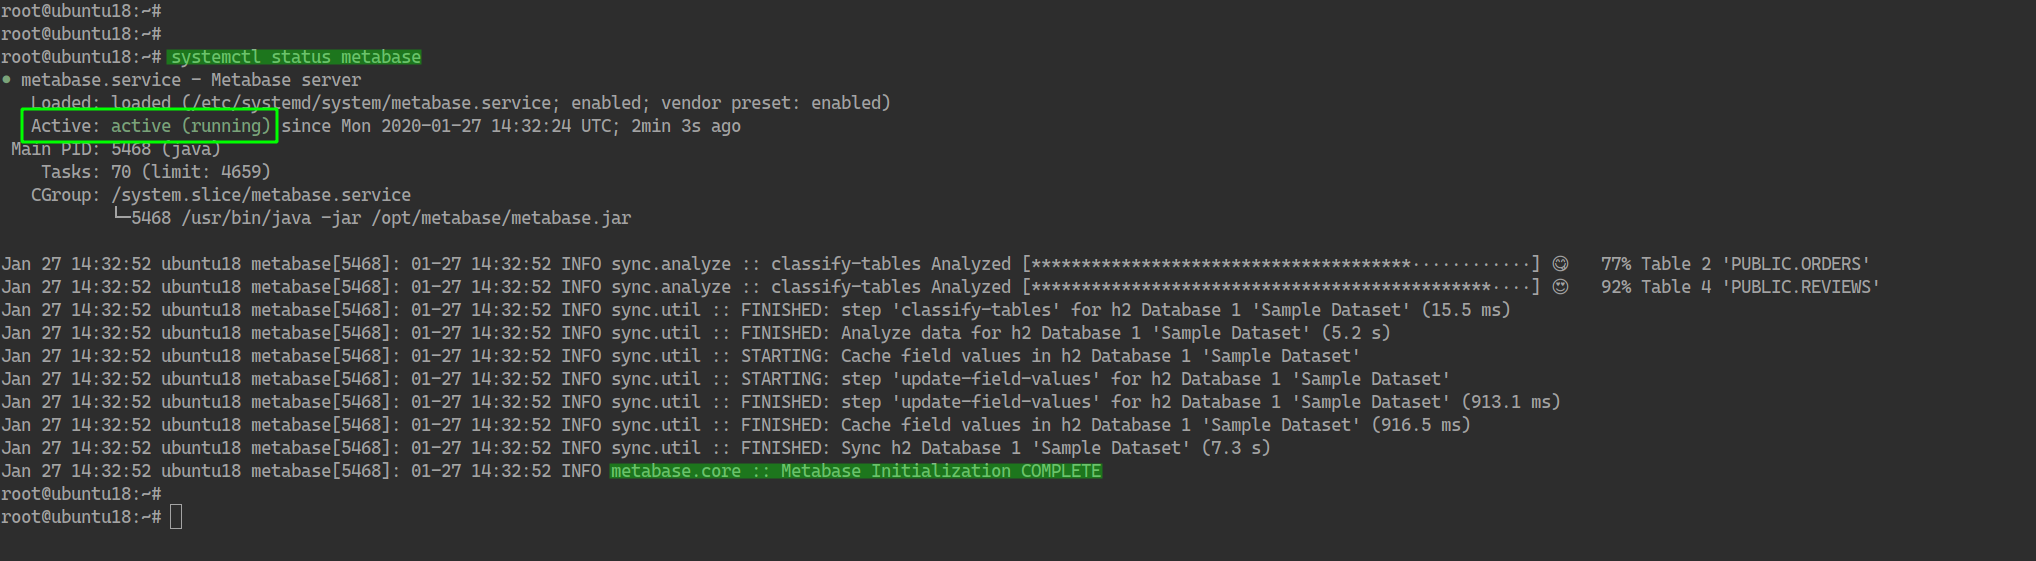Screen dimensions: 2036x561
Task: Click the 92% progress bar for PUBLIC.REVIEWS
Action: point(1280,287)
